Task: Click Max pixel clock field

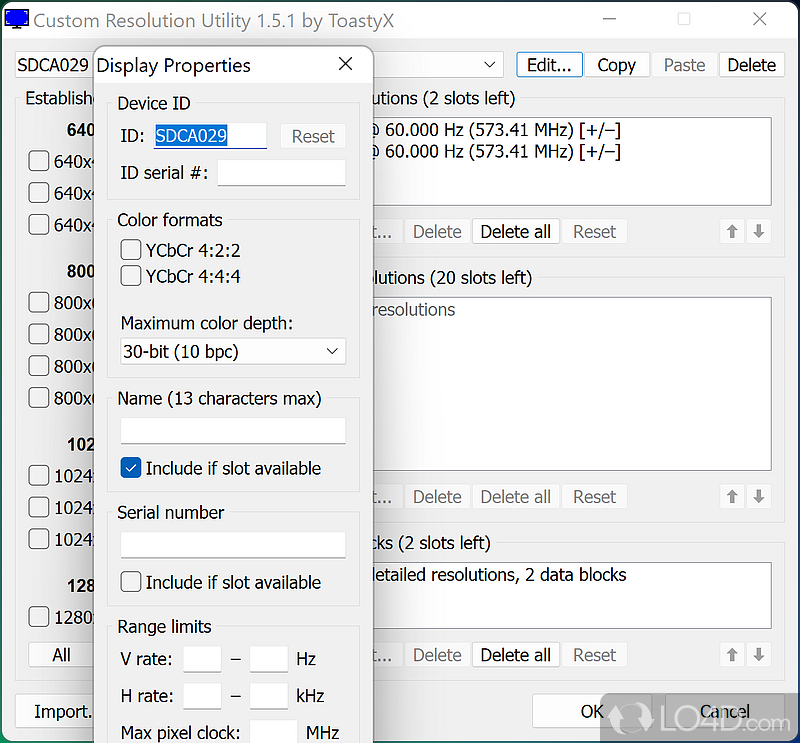Action: tap(273, 732)
